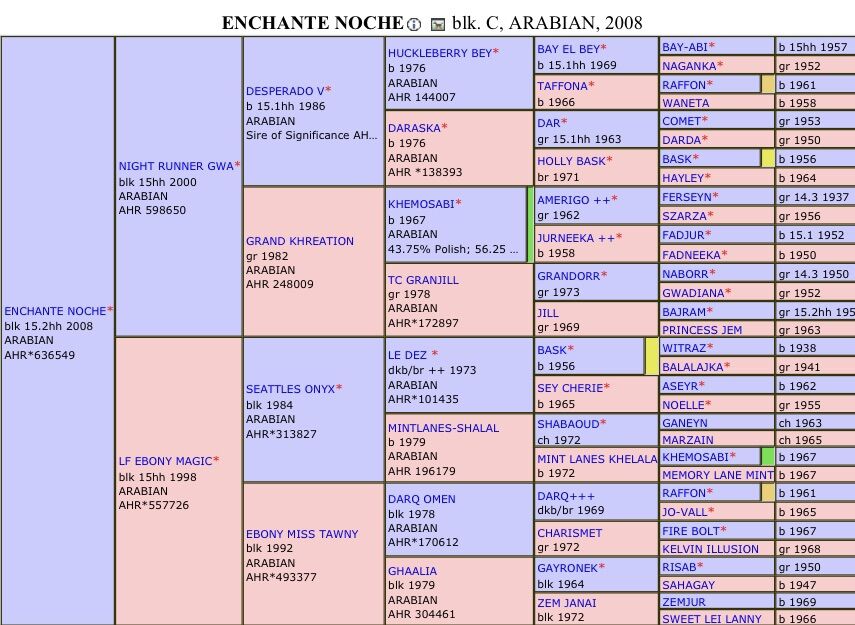This screenshot has height=625, width=855.
Task: Open the SWEET LEI LANNY link
Action: [x=711, y=619]
